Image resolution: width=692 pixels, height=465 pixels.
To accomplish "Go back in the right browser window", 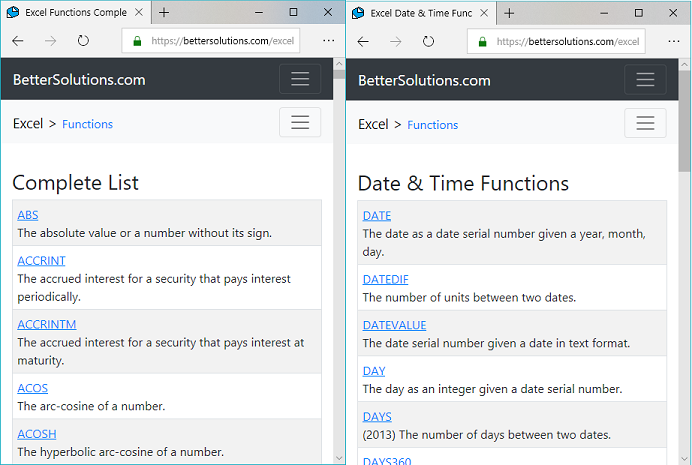I will click(363, 42).
